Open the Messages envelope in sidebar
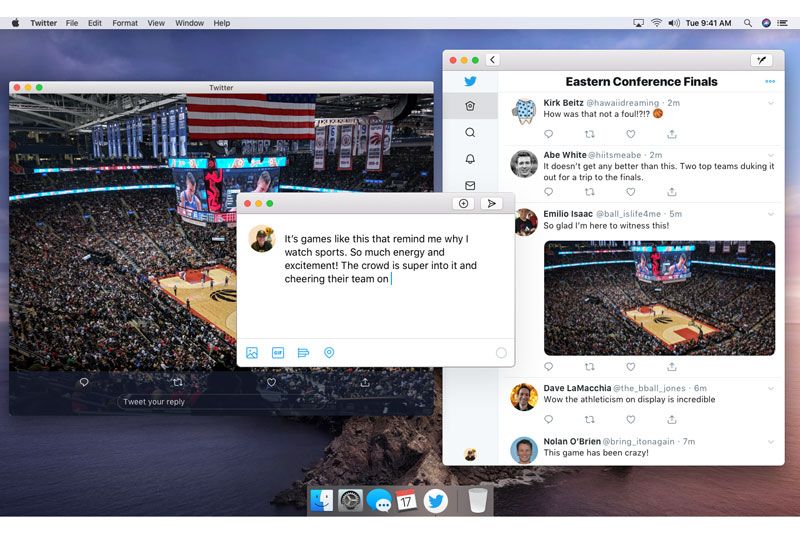Image resolution: width=800 pixels, height=533 pixels. pos(470,186)
